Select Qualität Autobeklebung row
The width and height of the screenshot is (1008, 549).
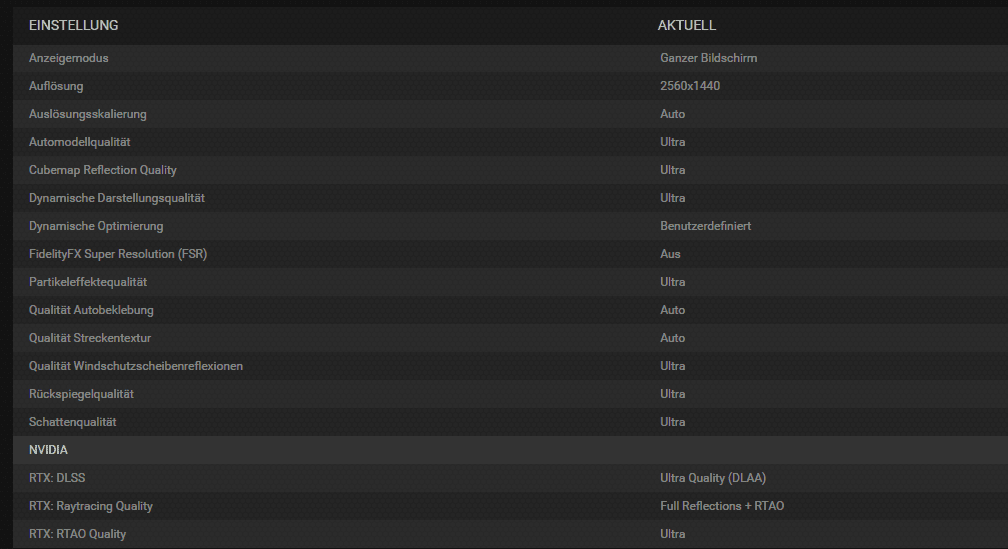click(510, 310)
